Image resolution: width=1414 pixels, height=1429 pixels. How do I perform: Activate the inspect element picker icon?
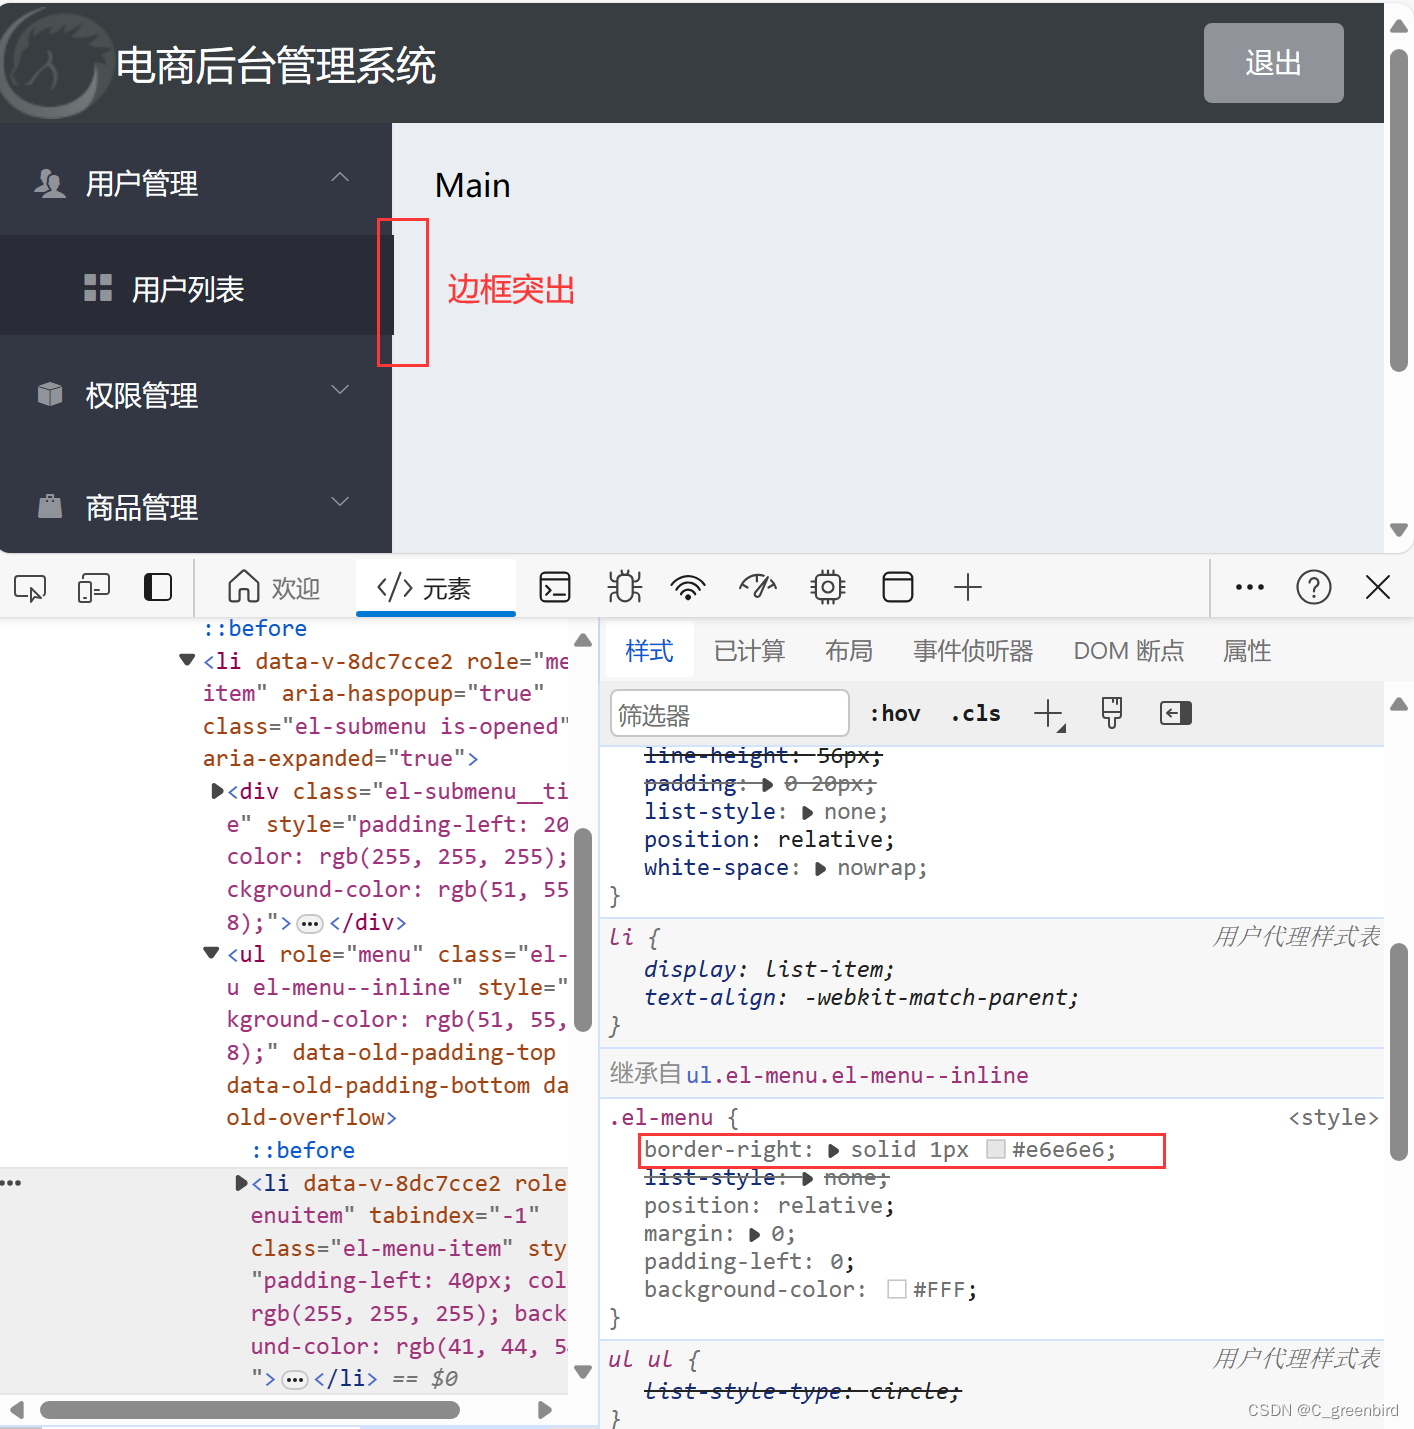[30, 588]
